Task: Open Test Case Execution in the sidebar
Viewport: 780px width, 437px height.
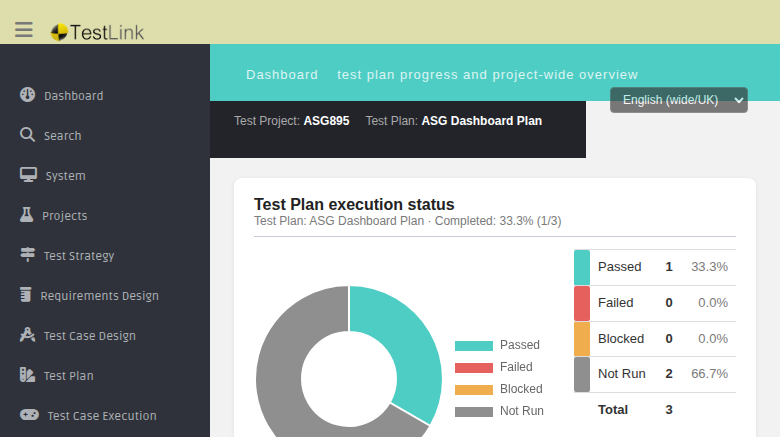Action: [102, 416]
